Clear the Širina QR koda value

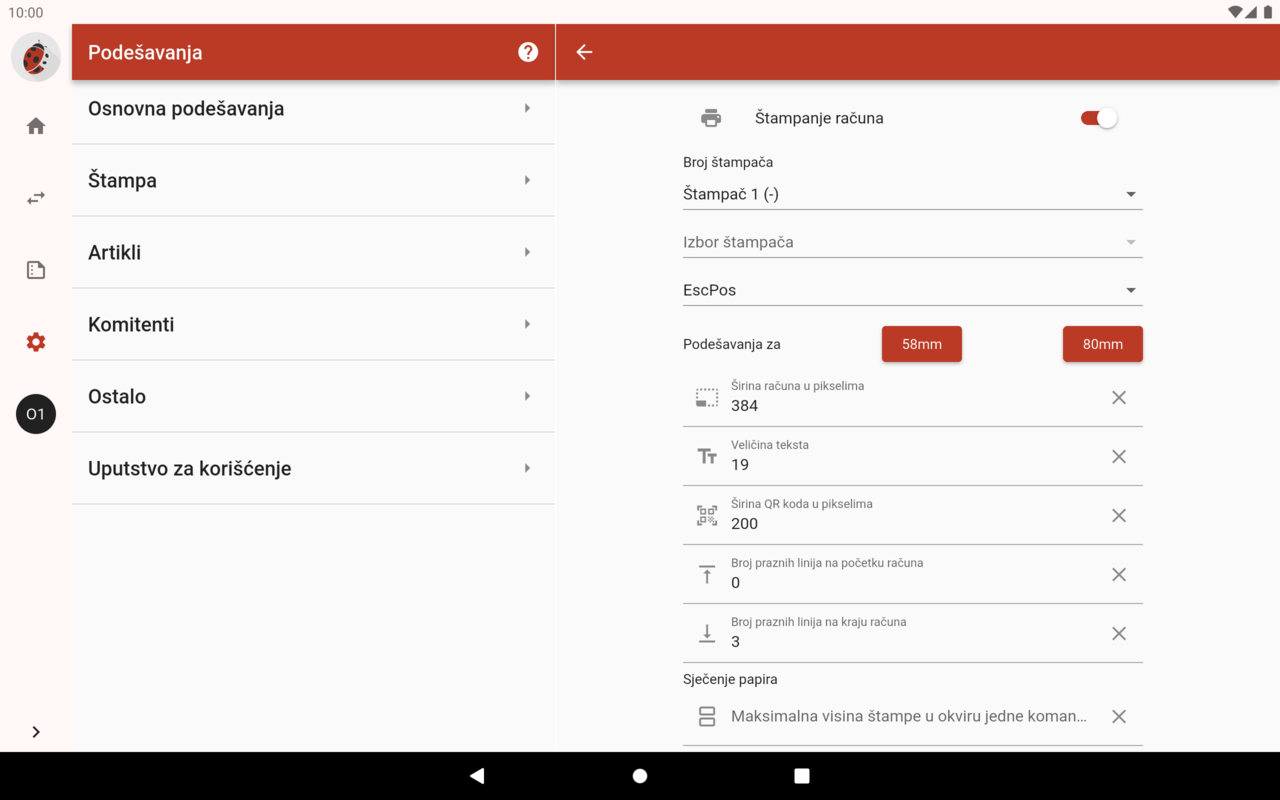click(1119, 516)
